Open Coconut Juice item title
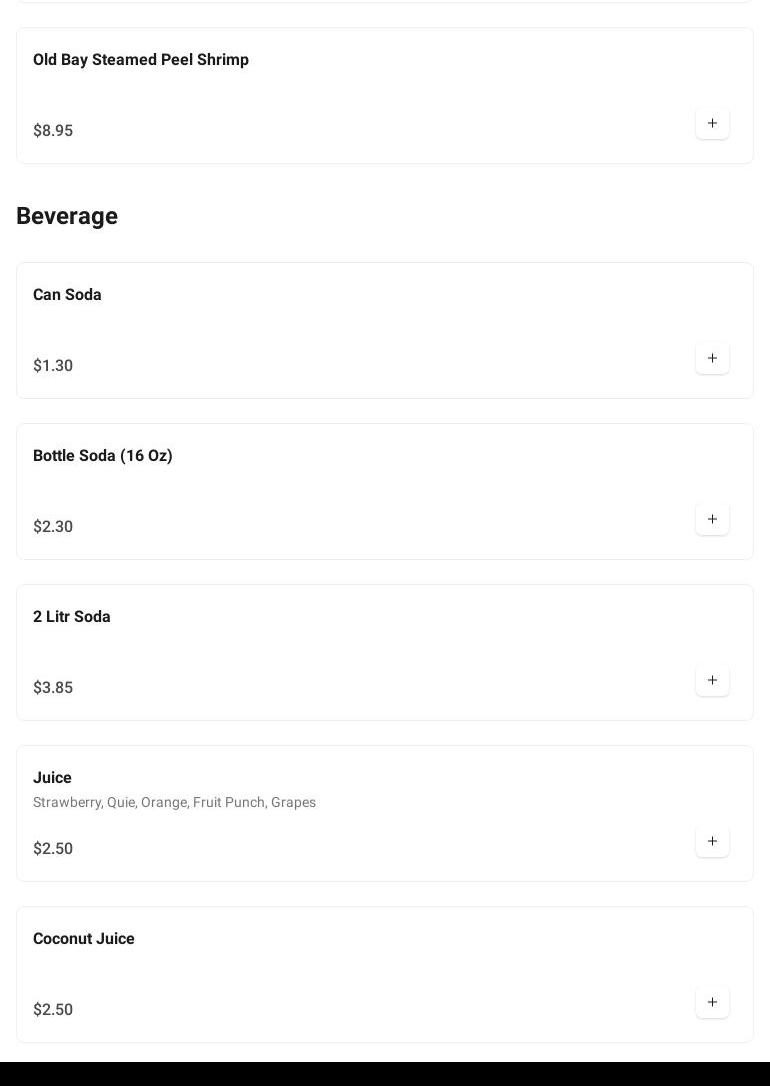Image resolution: width=770 pixels, height=1086 pixels. tap(84, 939)
